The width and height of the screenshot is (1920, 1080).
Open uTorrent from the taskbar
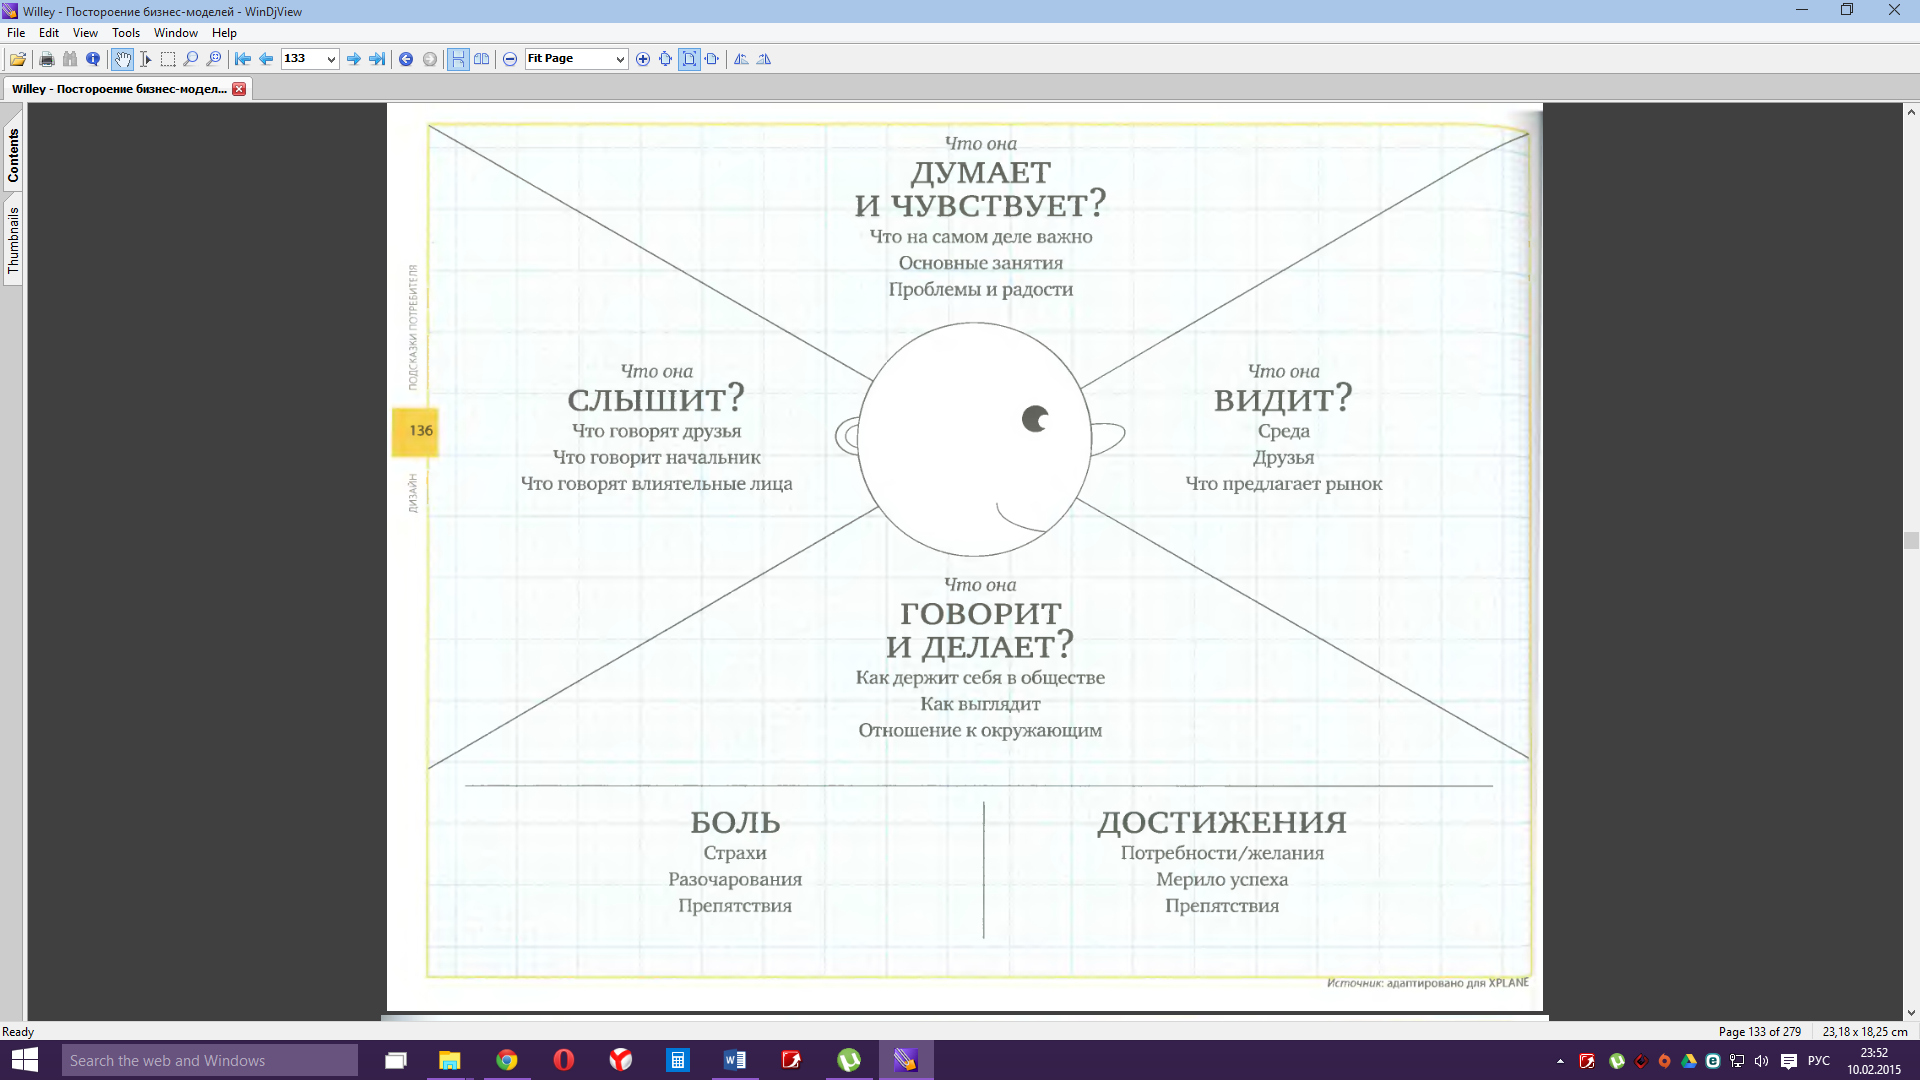(849, 1060)
